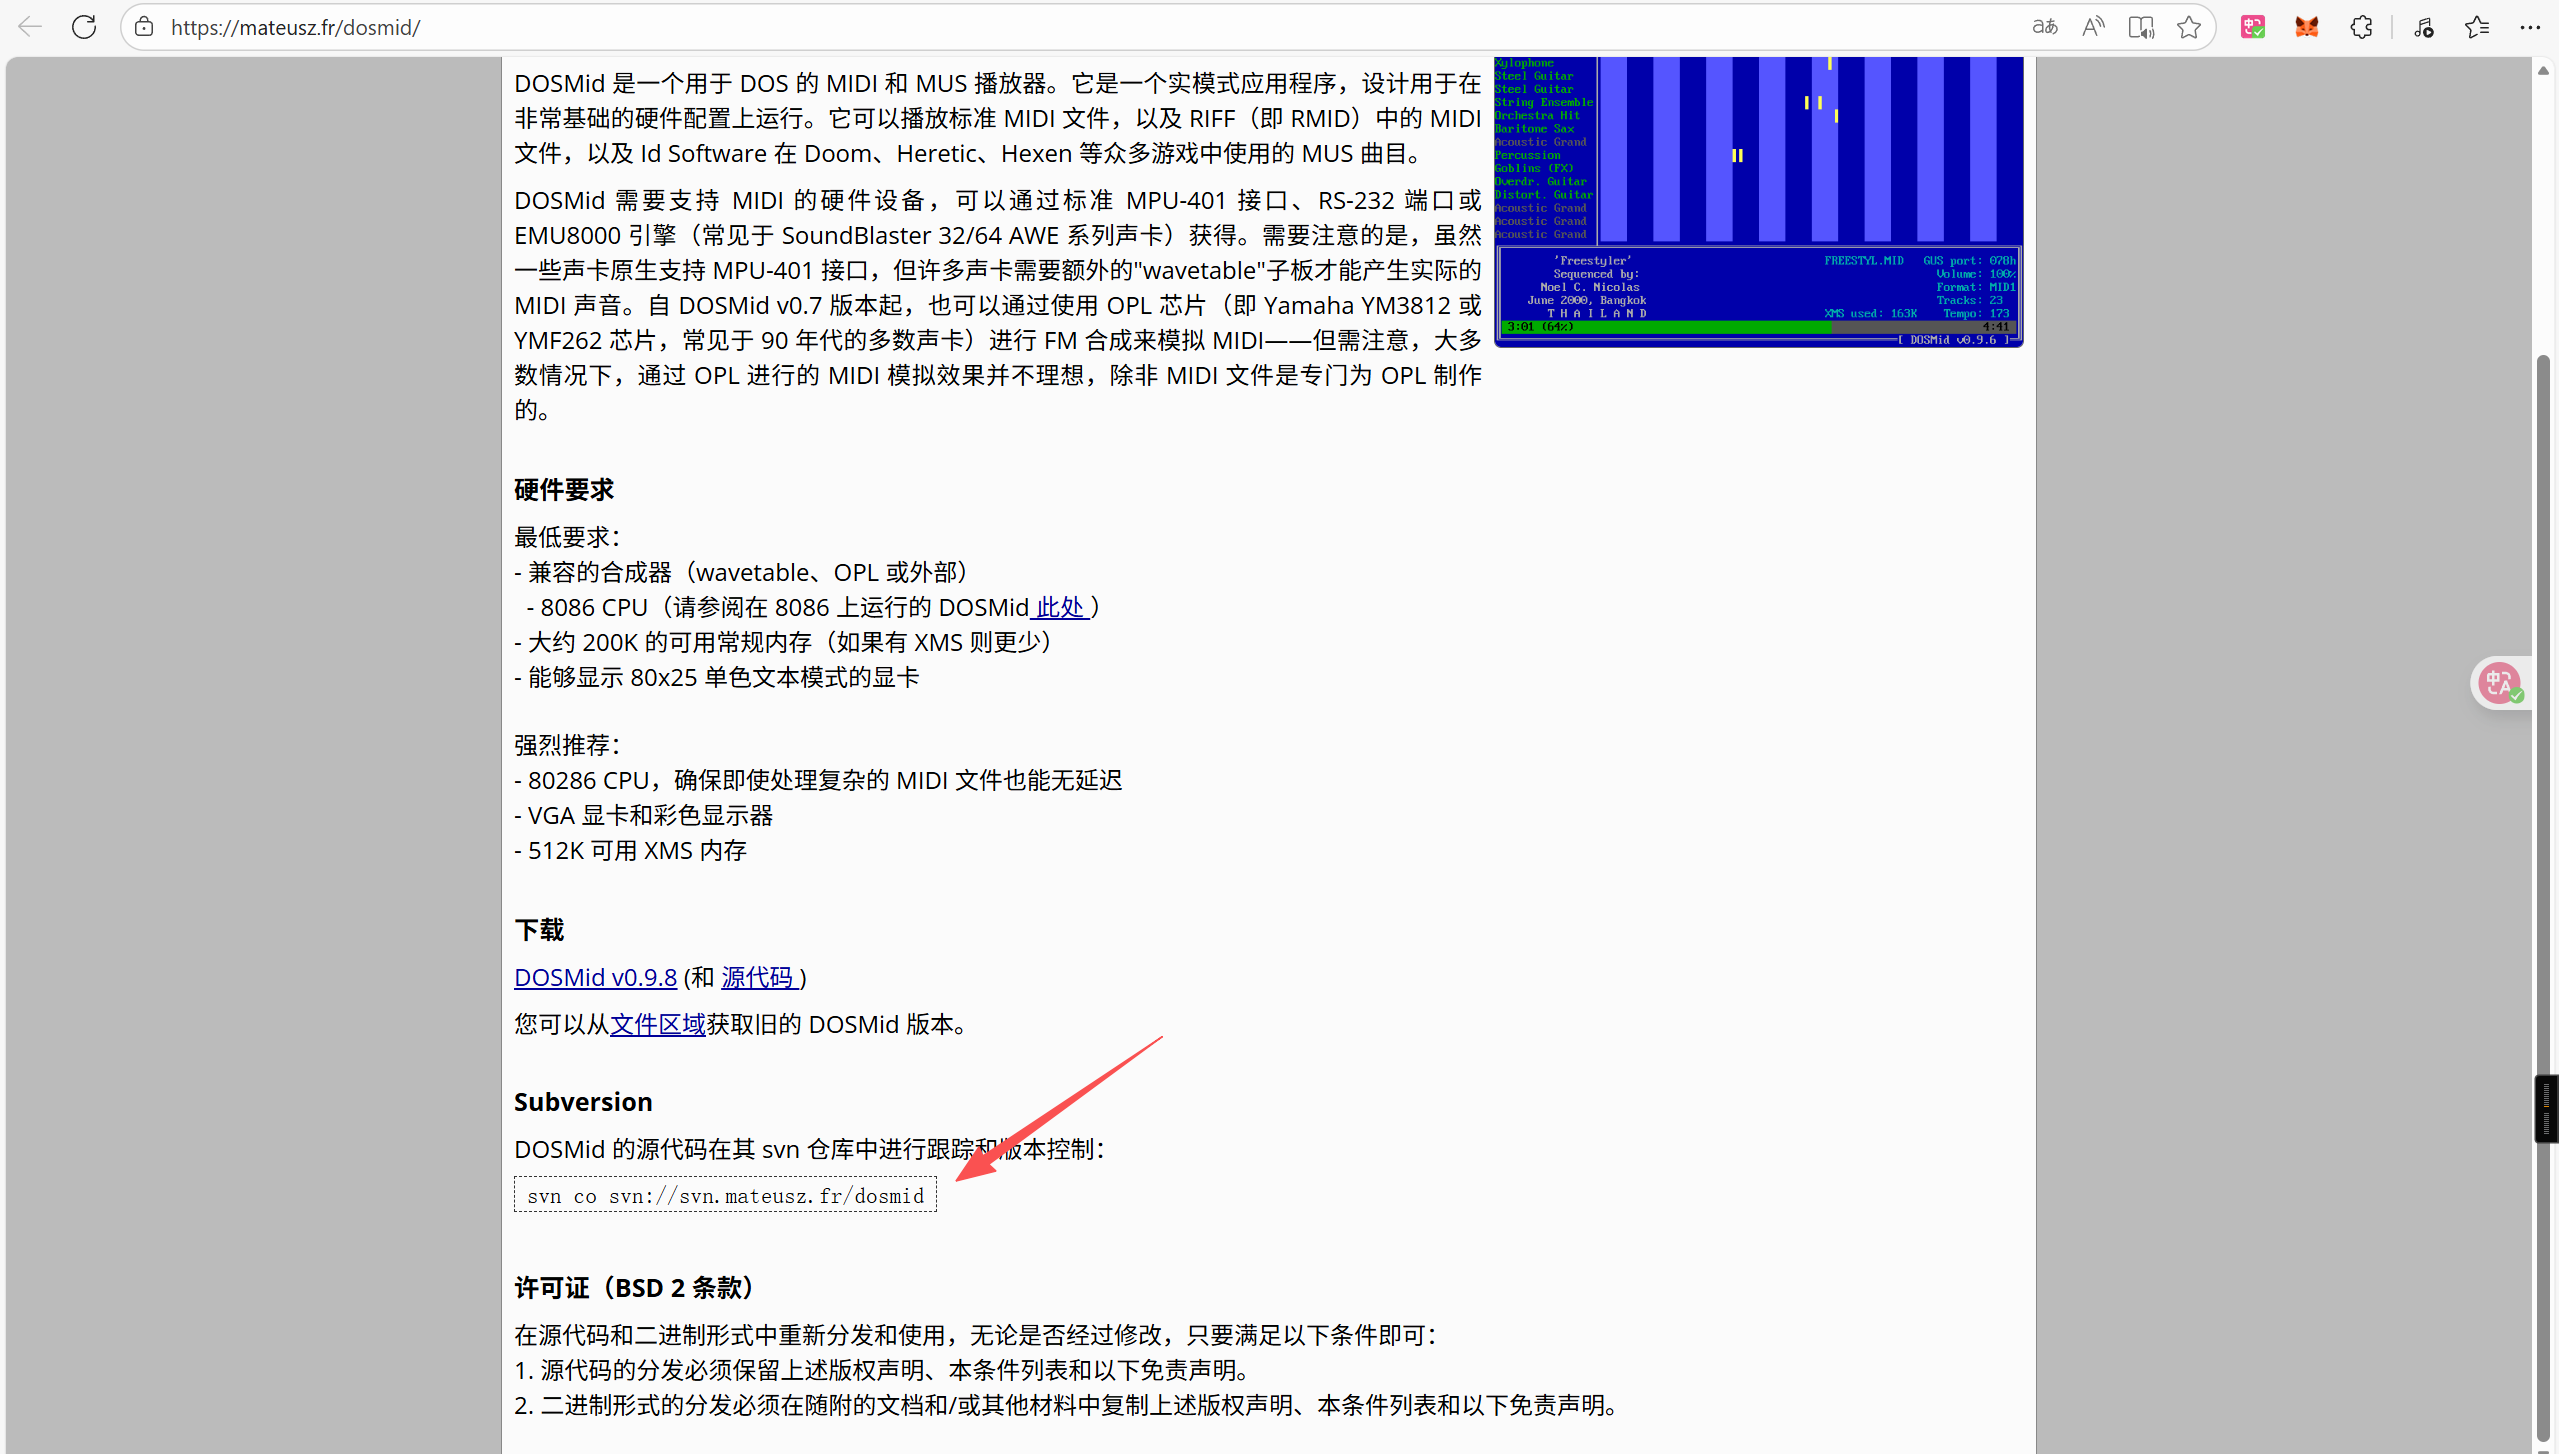Click the Back navigation arrow
The height and width of the screenshot is (1454, 2559).
click(x=30, y=27)
